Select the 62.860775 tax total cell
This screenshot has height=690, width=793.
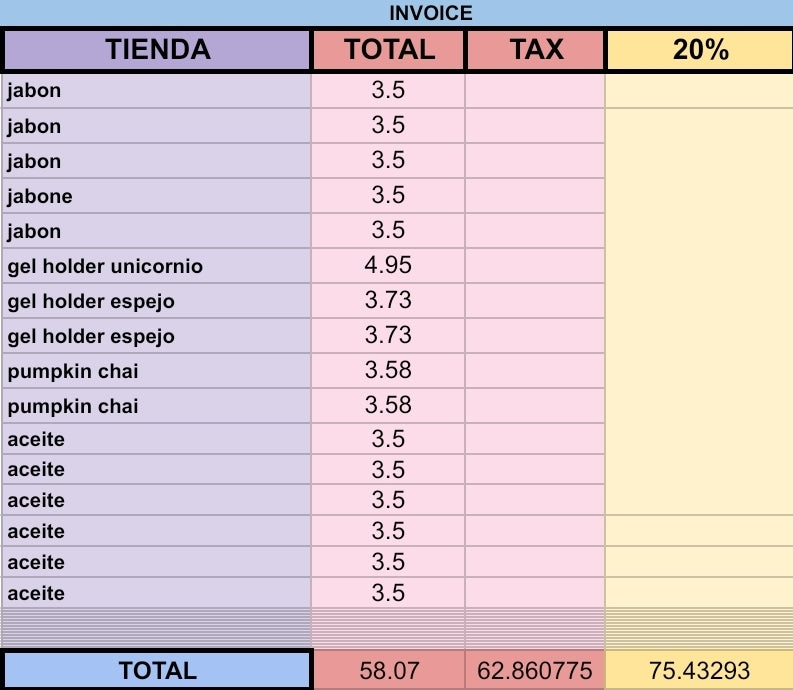535,670
